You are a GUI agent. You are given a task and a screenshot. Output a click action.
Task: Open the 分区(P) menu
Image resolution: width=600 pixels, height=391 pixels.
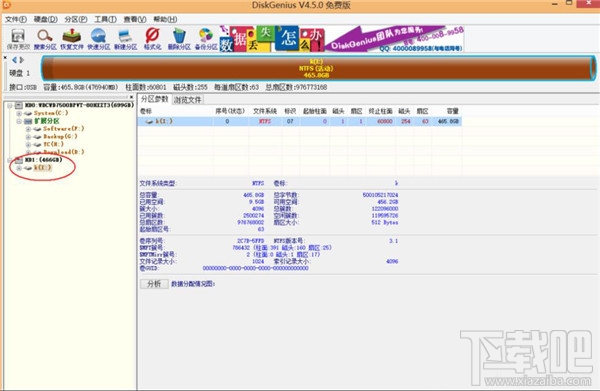(x=76, y=19)
